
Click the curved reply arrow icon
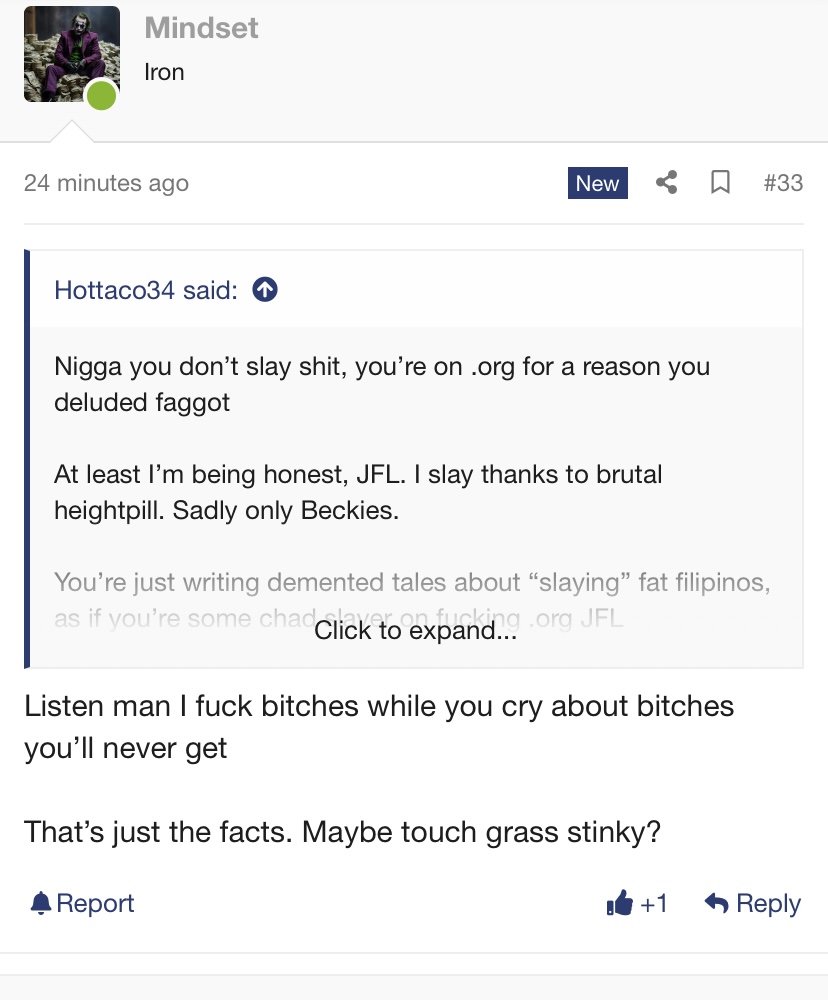click(716, 904)
